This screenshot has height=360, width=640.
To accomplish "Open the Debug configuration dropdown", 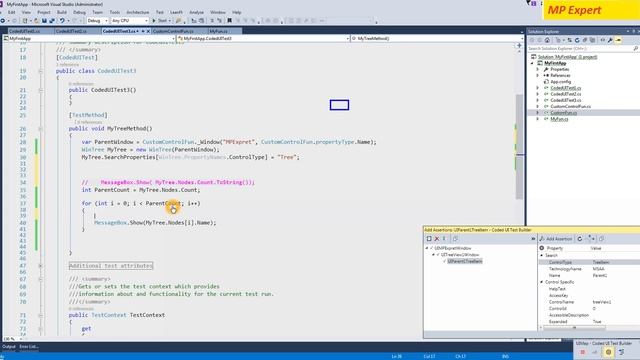I will [97, 20].
